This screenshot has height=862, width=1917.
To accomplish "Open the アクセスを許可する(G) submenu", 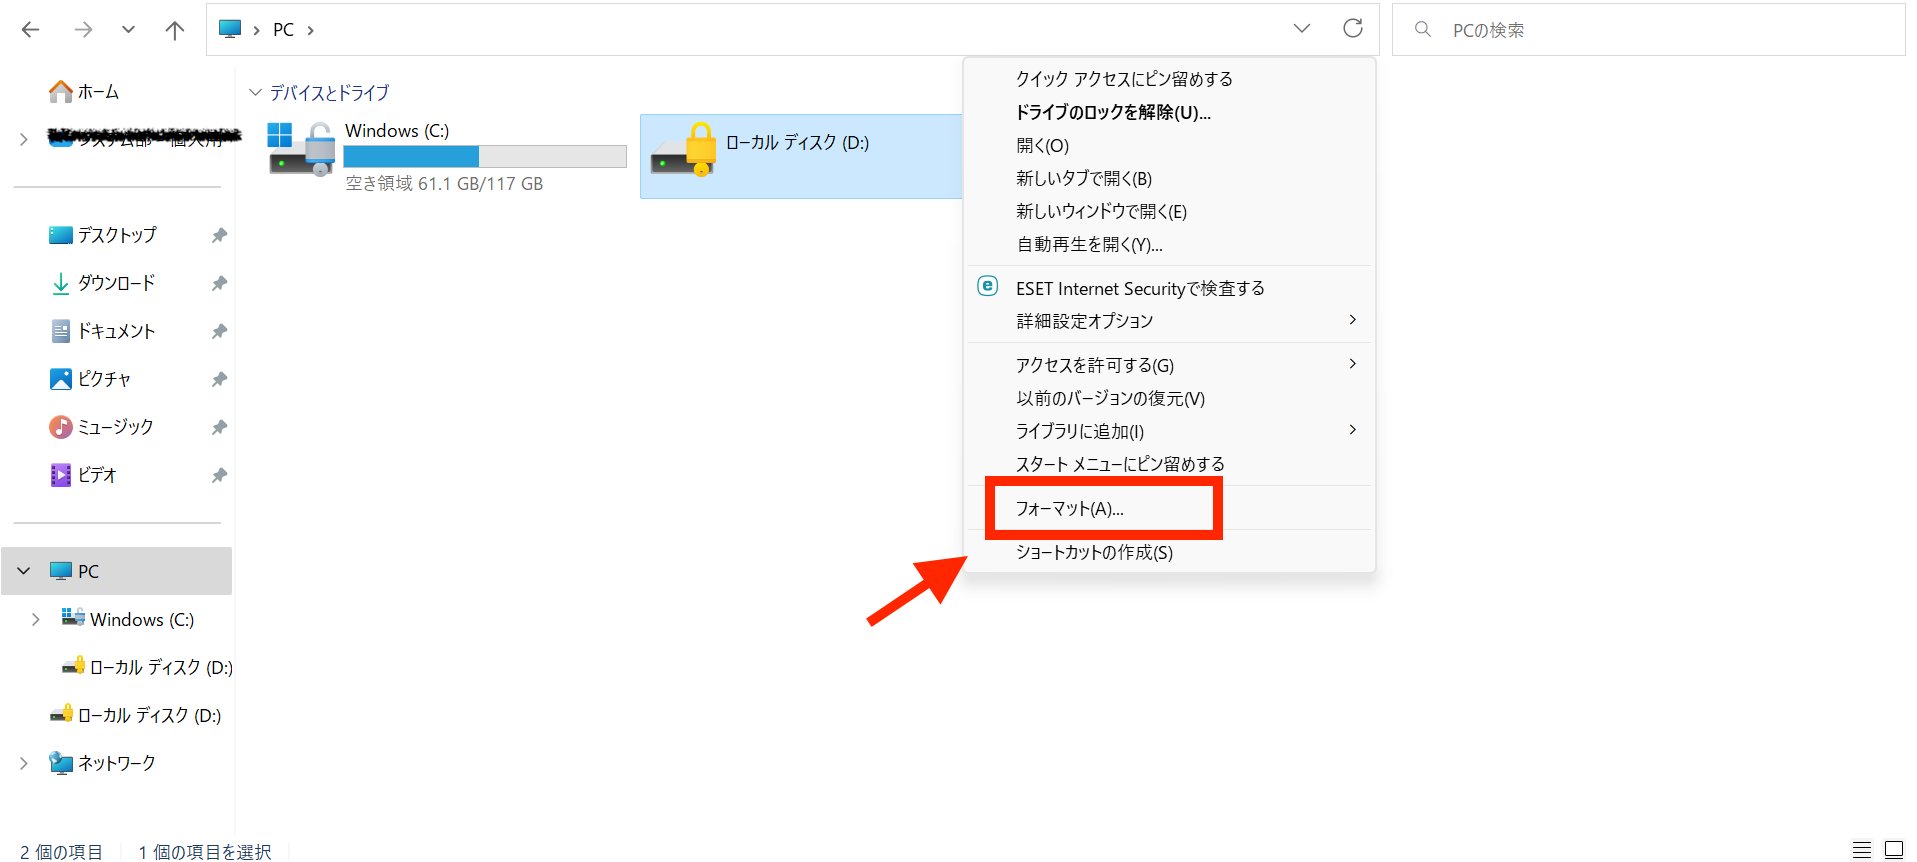I will 1170,365.
